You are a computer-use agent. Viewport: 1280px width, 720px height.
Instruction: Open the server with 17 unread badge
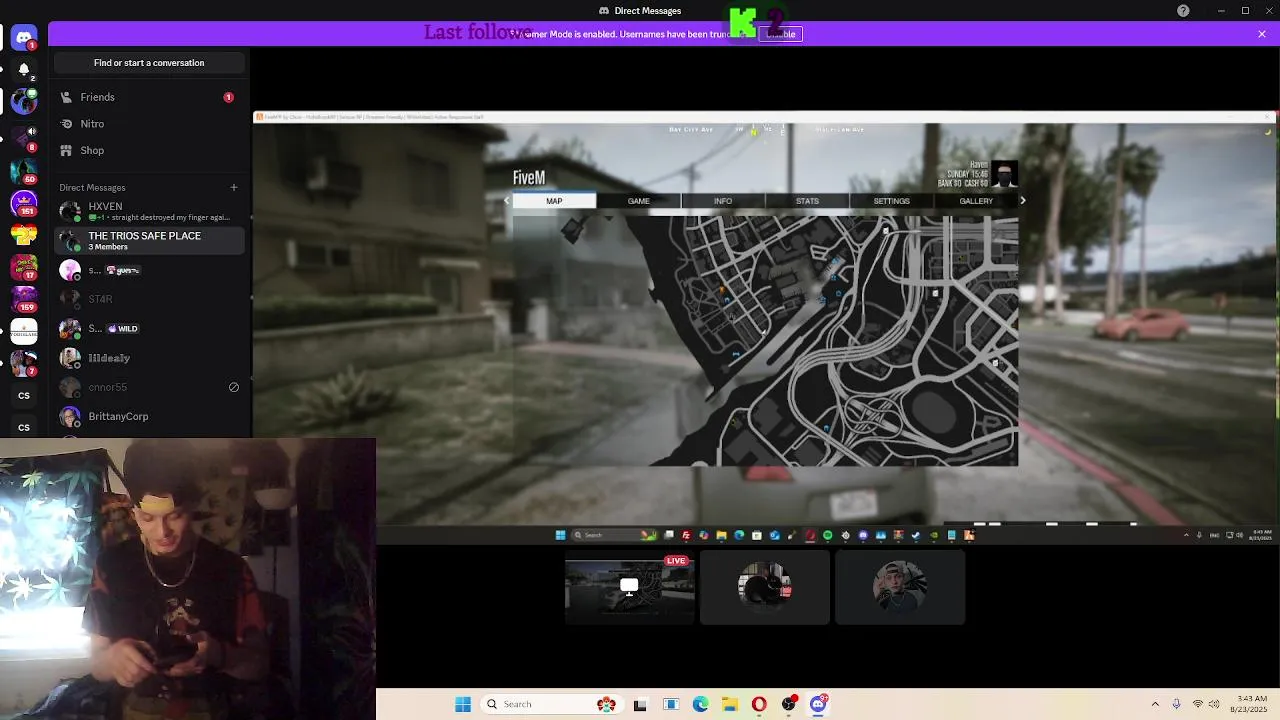(x=24, y=266)
